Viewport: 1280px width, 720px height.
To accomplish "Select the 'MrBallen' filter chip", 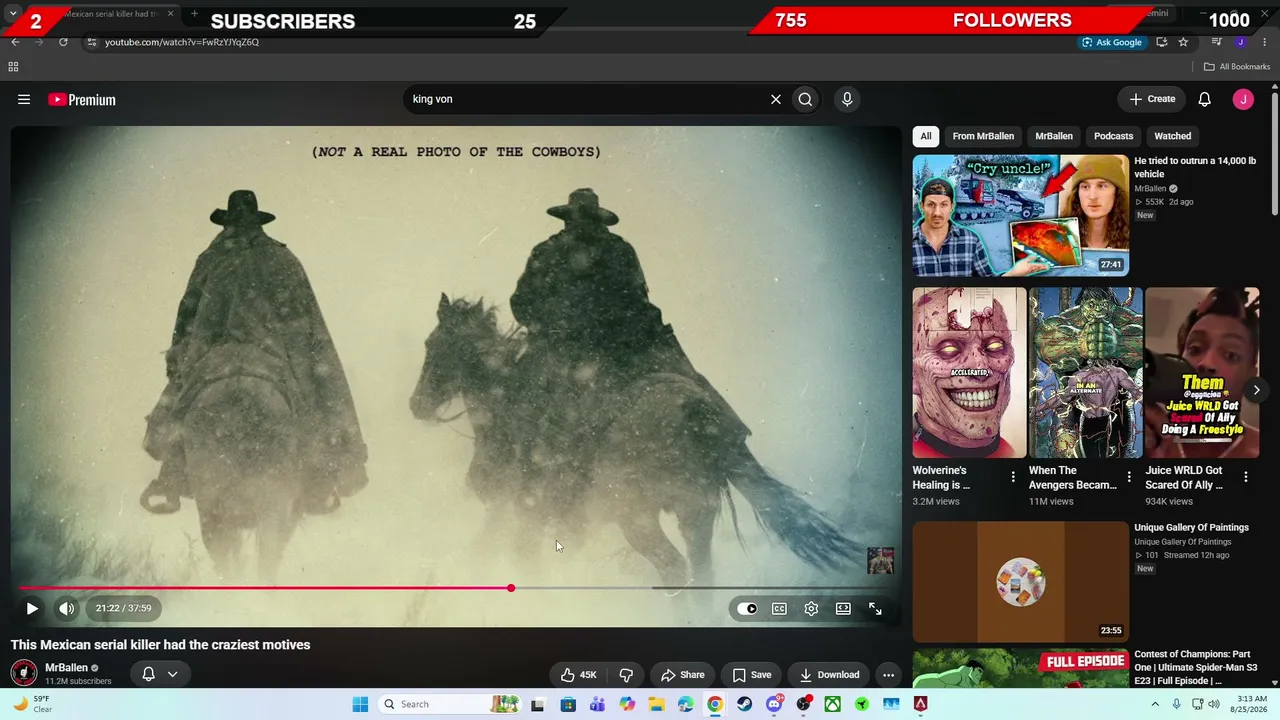I will point(1054,136).
